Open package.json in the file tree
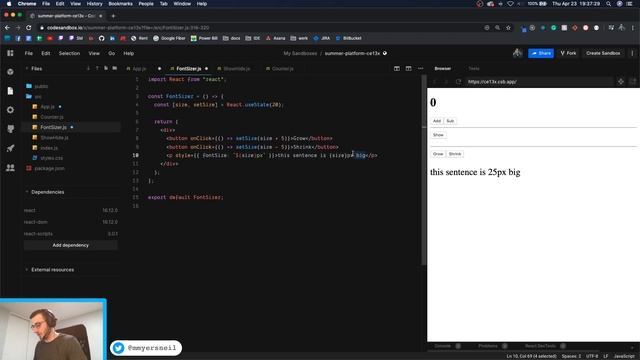The image size is (640, 360). (x=49, y=168)
